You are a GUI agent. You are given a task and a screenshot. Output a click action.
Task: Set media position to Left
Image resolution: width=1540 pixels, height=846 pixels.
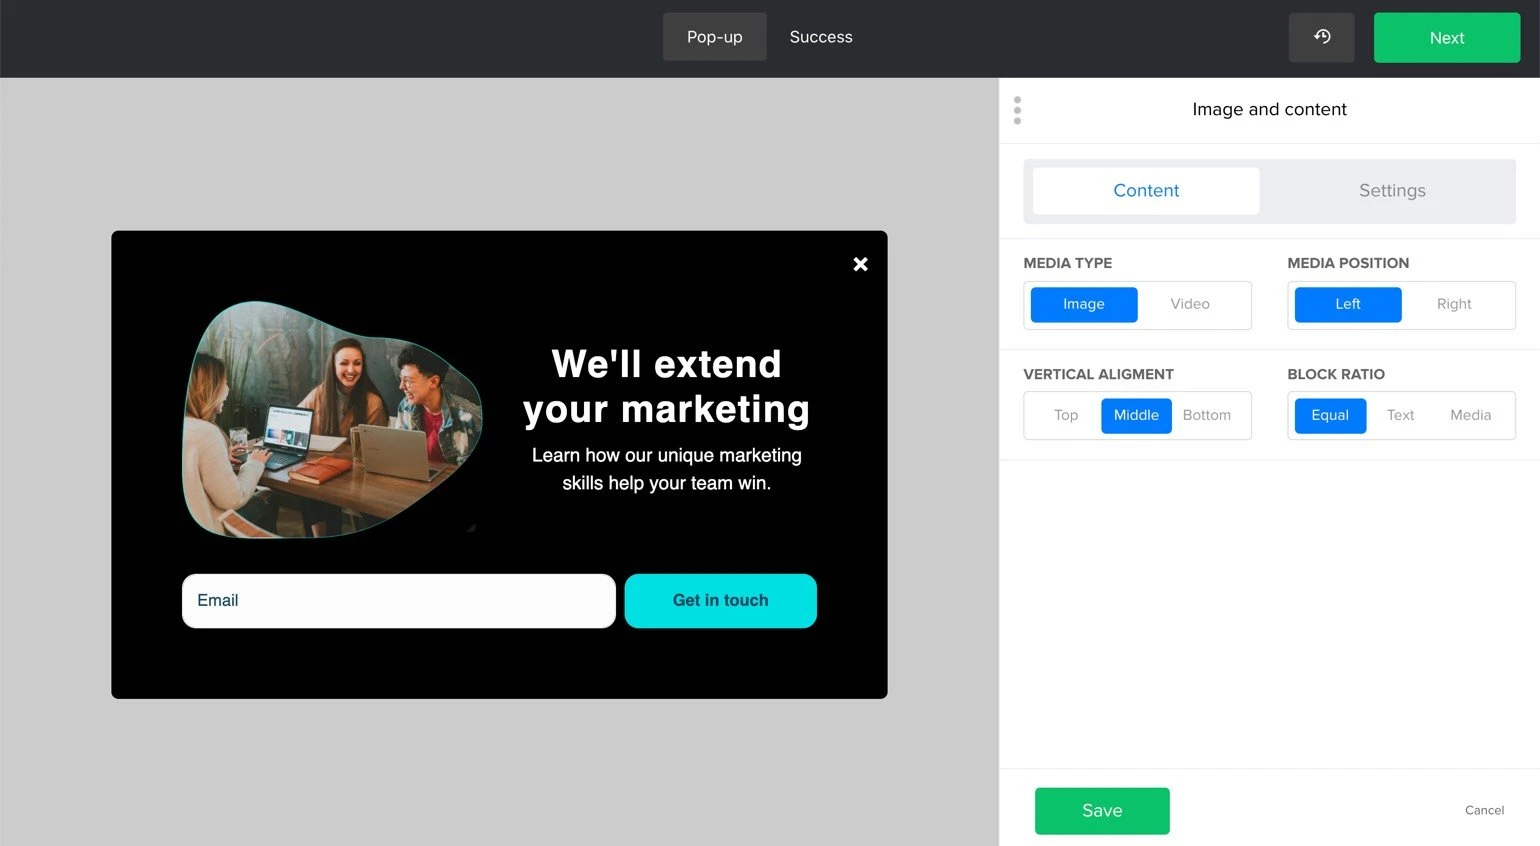1347,304
